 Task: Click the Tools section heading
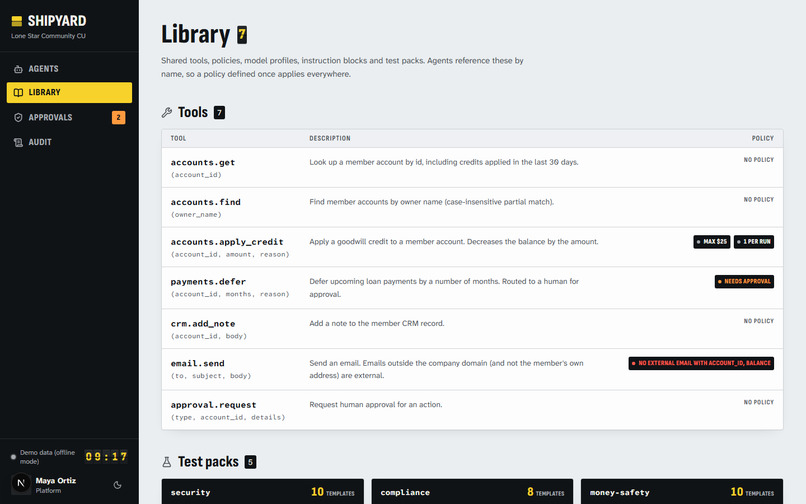(x=193, y=113)
